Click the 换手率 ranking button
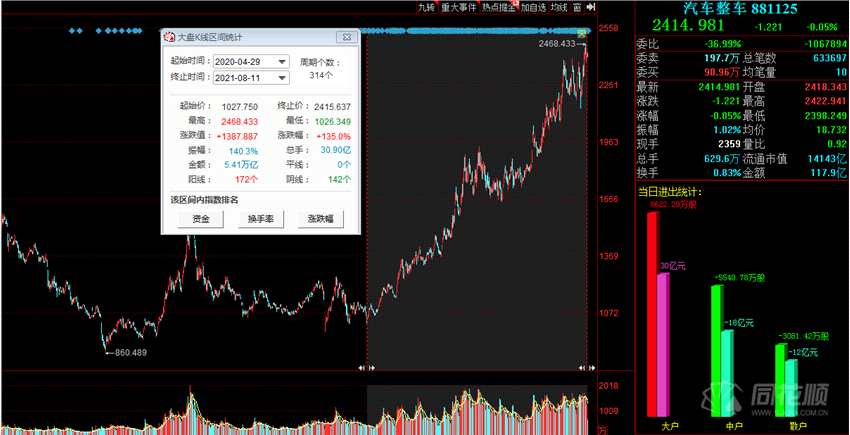The image size is (850, 435). 260,219
